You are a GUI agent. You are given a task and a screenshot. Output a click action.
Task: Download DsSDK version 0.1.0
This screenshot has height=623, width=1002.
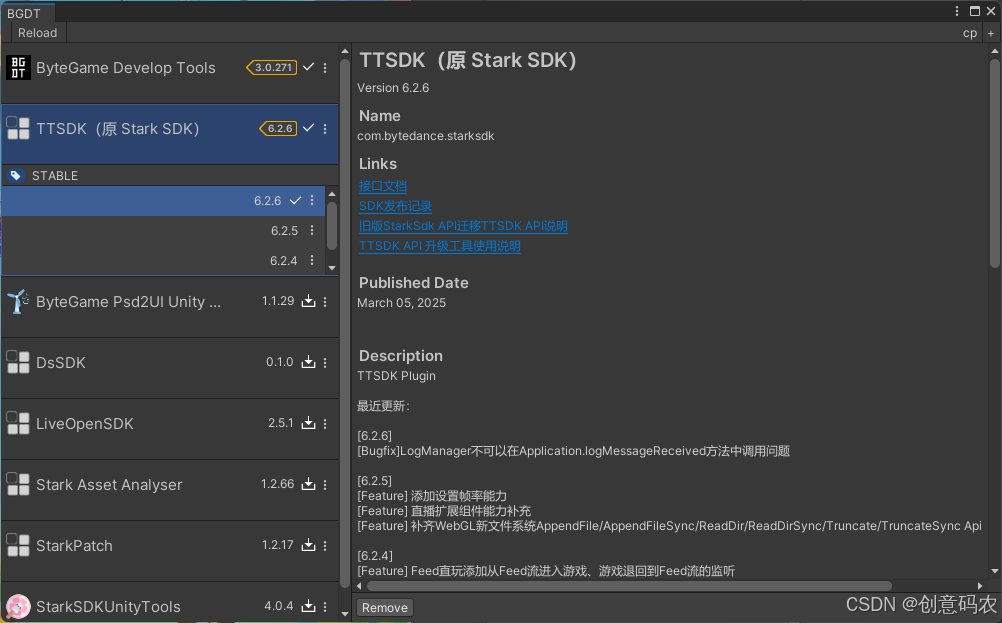(x=309, y=362)
